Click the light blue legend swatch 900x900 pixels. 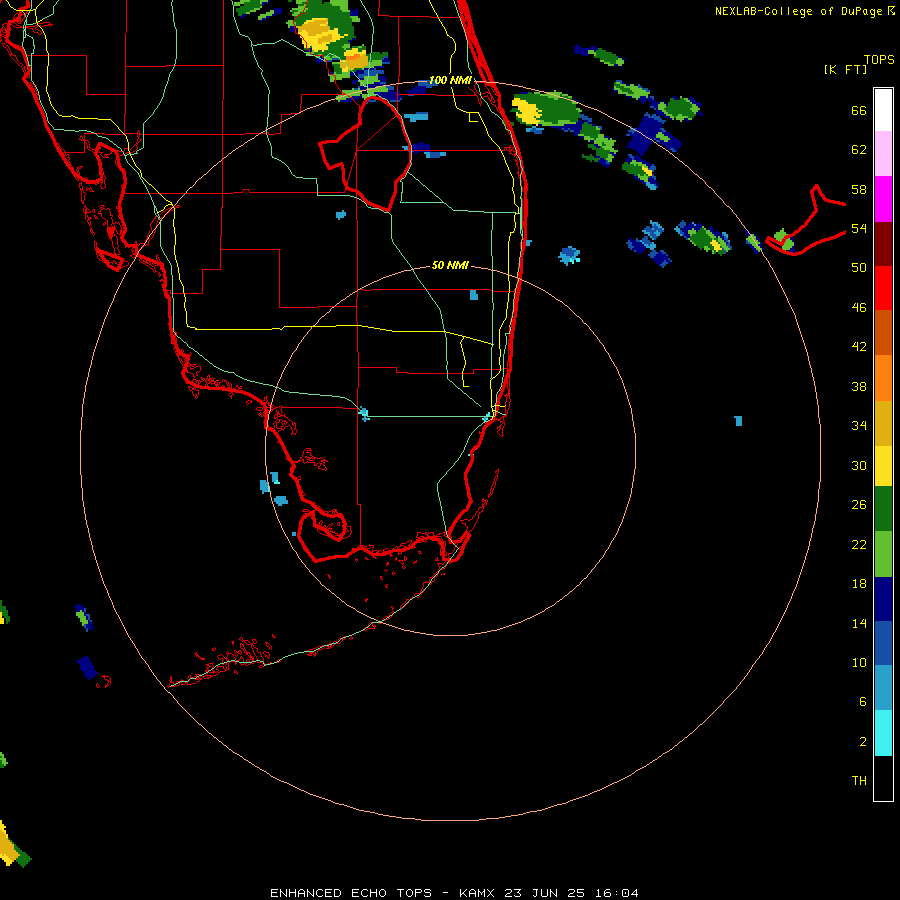tap(883, 688)
